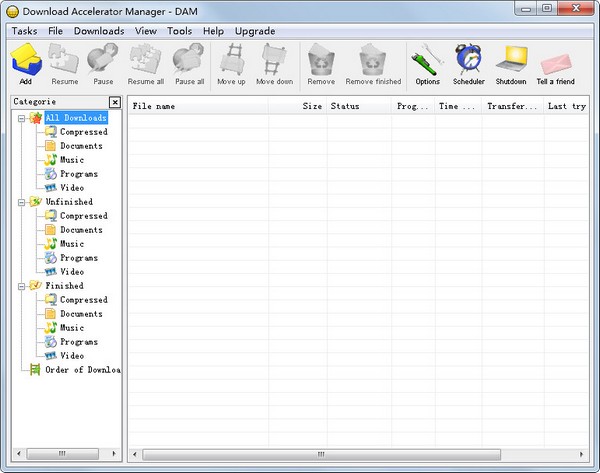This screenshot has width=600, height=473.
Task: Collapse the Unfinished tree node
Action: pos(22,202)
